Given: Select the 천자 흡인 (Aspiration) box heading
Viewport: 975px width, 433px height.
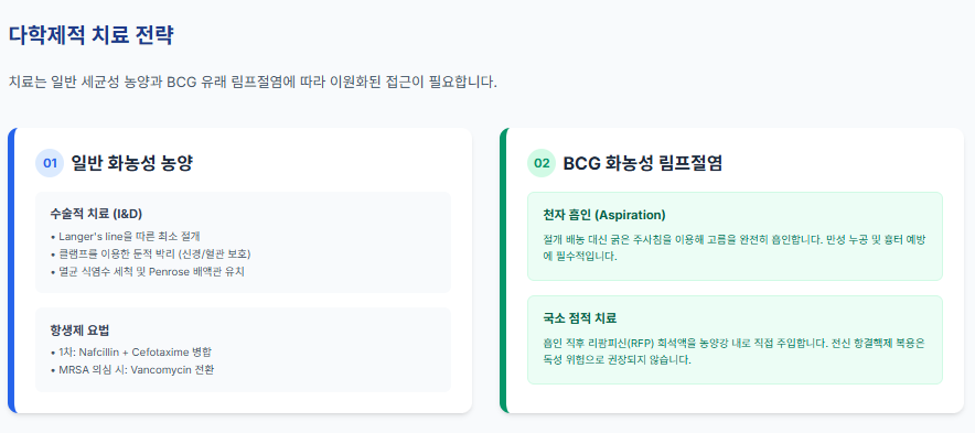Looking at the screenshot, I should click(604, 215).
